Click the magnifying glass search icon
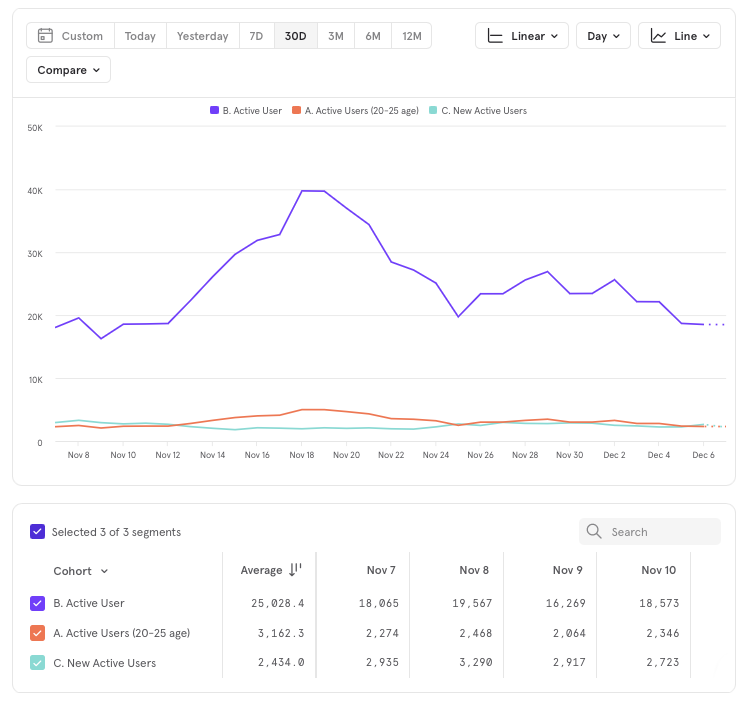This screenshot has width=749, height=705. pos(594,531)
